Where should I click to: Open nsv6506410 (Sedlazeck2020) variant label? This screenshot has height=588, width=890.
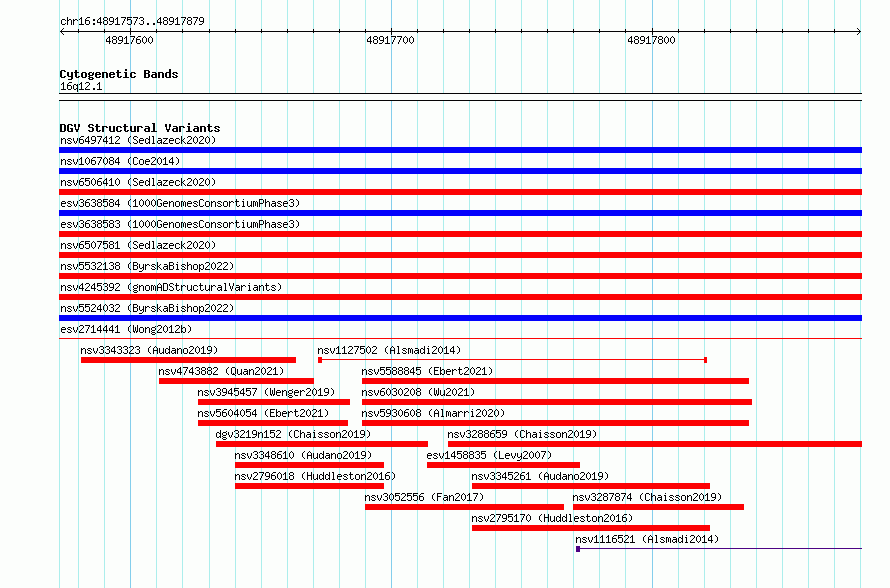(138, 182)
